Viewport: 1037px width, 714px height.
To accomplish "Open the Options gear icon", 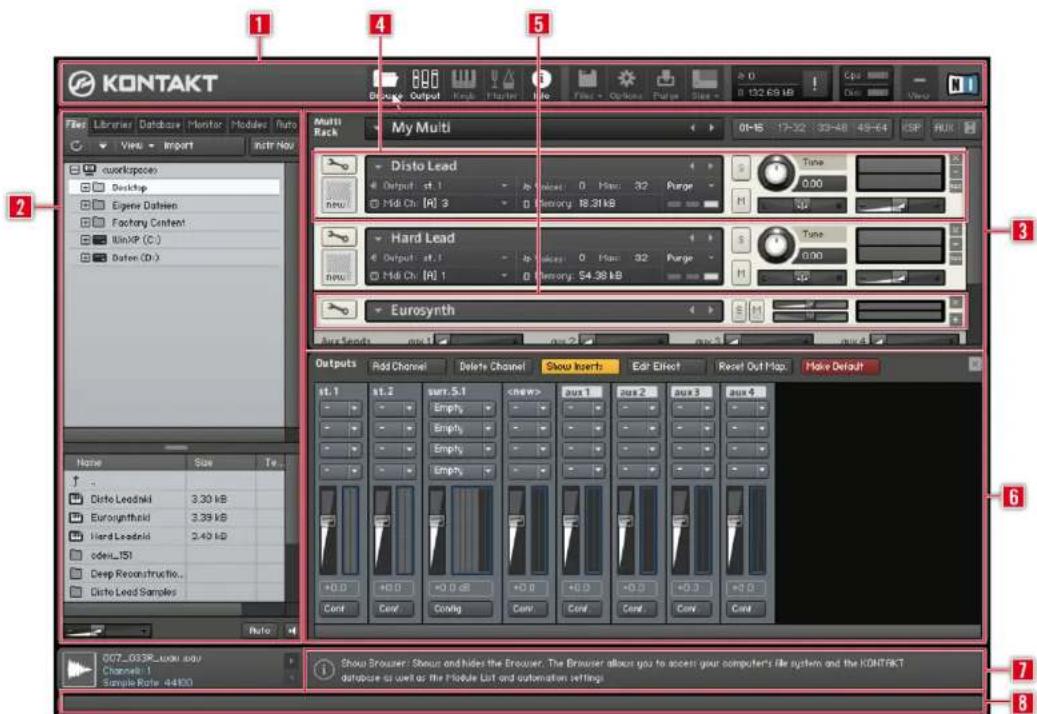I will pos(626,85).
